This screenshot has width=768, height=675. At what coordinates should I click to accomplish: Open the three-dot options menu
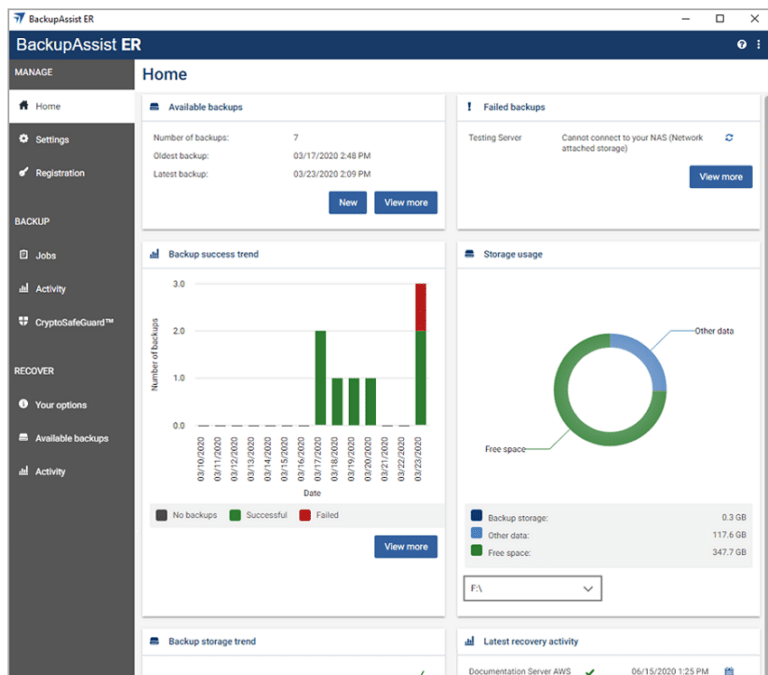758,45
